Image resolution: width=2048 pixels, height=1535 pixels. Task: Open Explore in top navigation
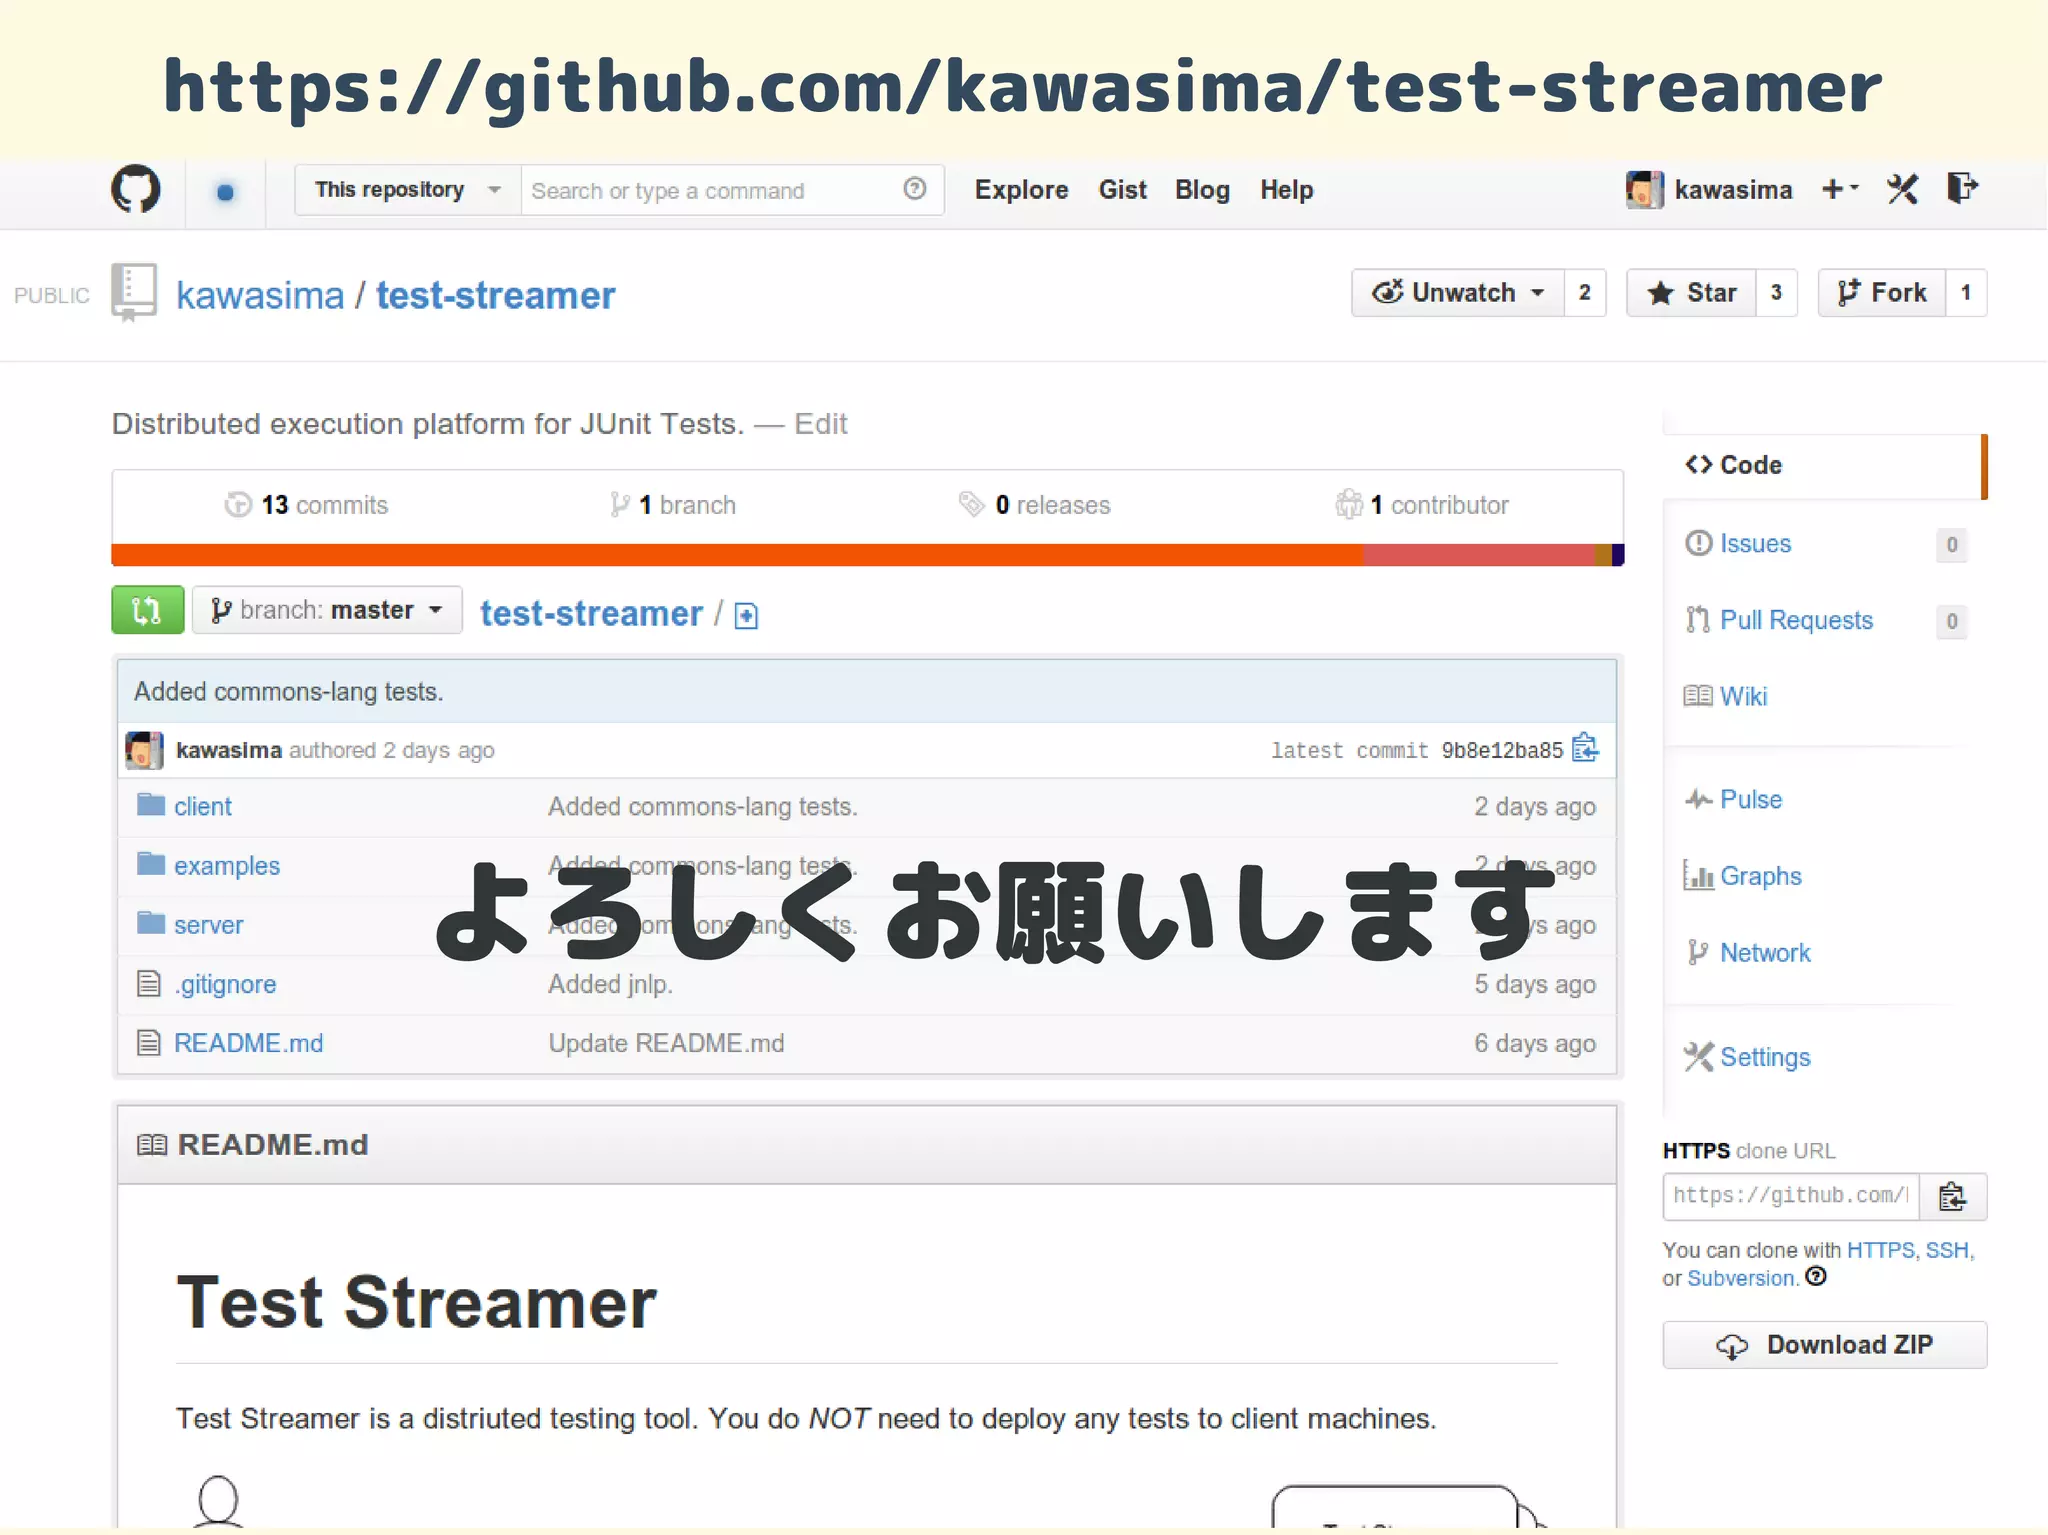pyautogui.click(x=1021, y=190)
